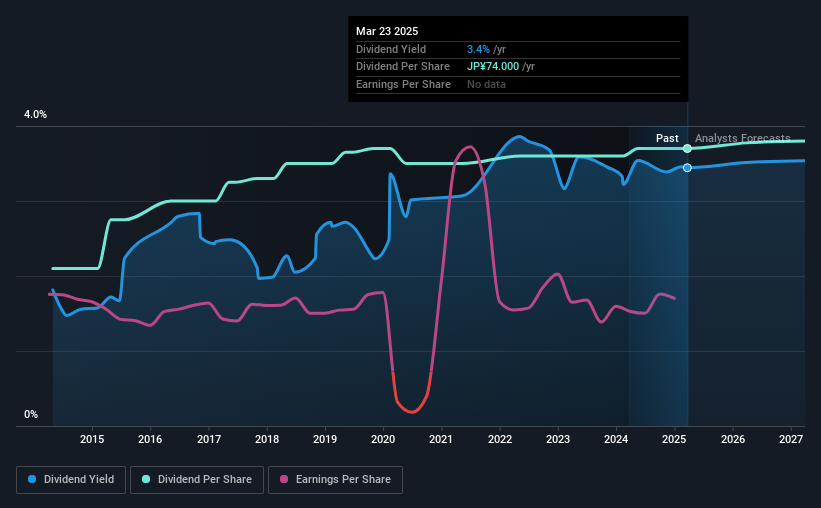Viewport: 821px width, 508px height.
Task: Click the 2019 x-axis label
Action: pyautogui.click(x=325, y=439)
